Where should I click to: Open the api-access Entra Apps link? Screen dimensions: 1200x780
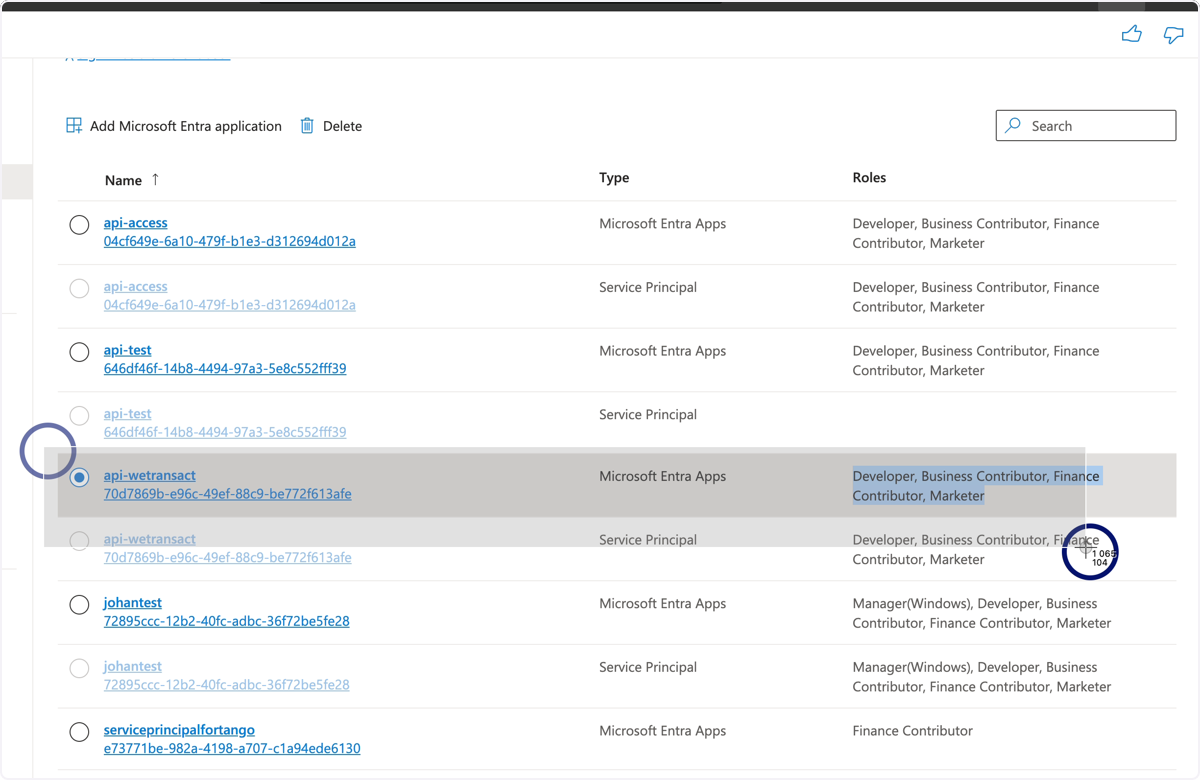[x=136, y=223]
